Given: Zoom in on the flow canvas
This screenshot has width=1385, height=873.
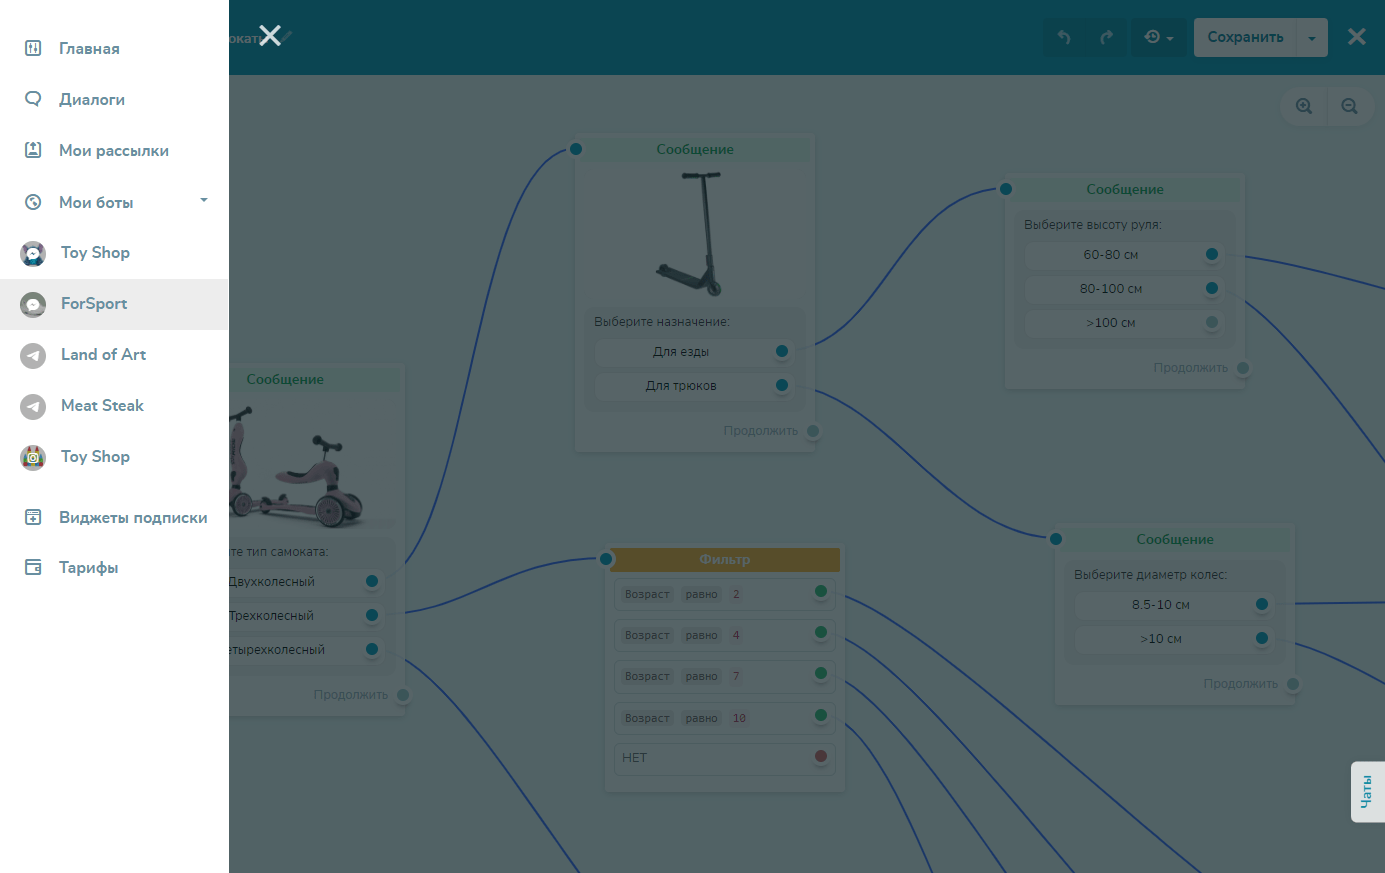Looking at the screenshot, I should 1304,106.
